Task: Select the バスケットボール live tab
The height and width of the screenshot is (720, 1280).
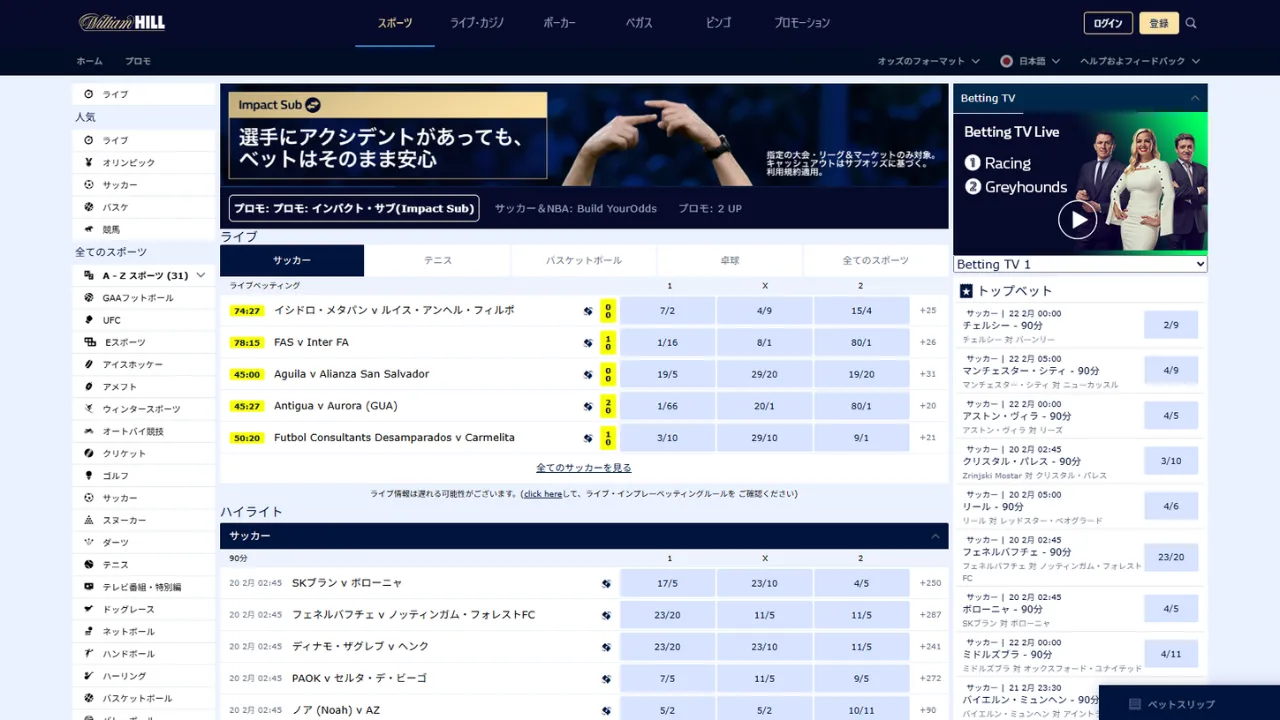Action: pyautogui.click(x=584, y=260)
